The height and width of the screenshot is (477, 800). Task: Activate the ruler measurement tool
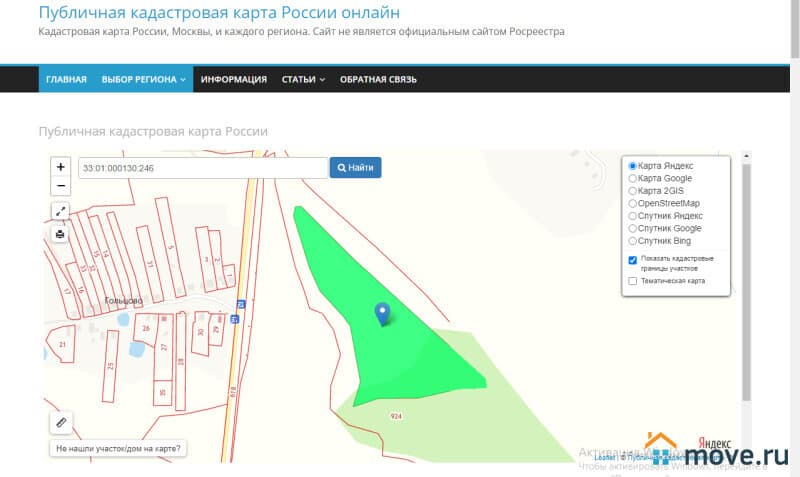(x=61, y=422)
